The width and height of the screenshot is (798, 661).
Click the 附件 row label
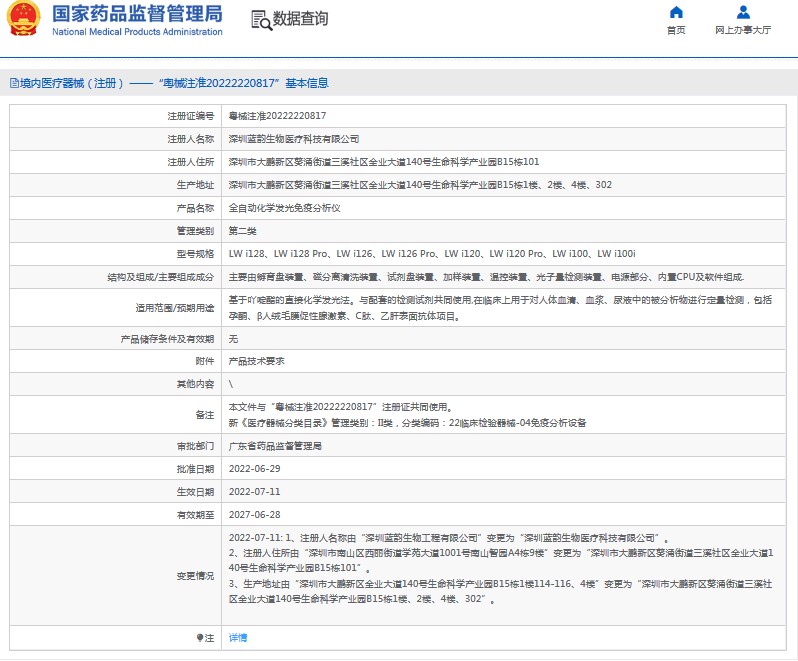(x=205, y=361)
